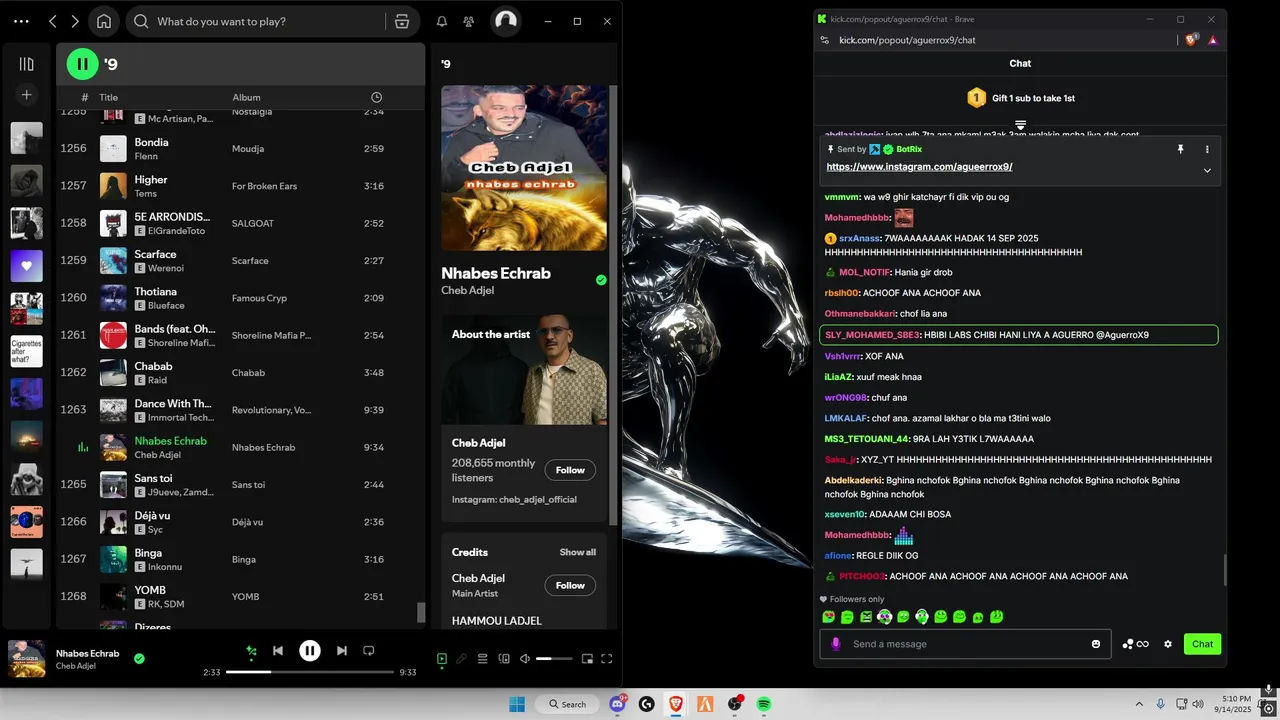Open Friend Activity icon
This screenshot has width=1280, height=720.
(469, 21)
